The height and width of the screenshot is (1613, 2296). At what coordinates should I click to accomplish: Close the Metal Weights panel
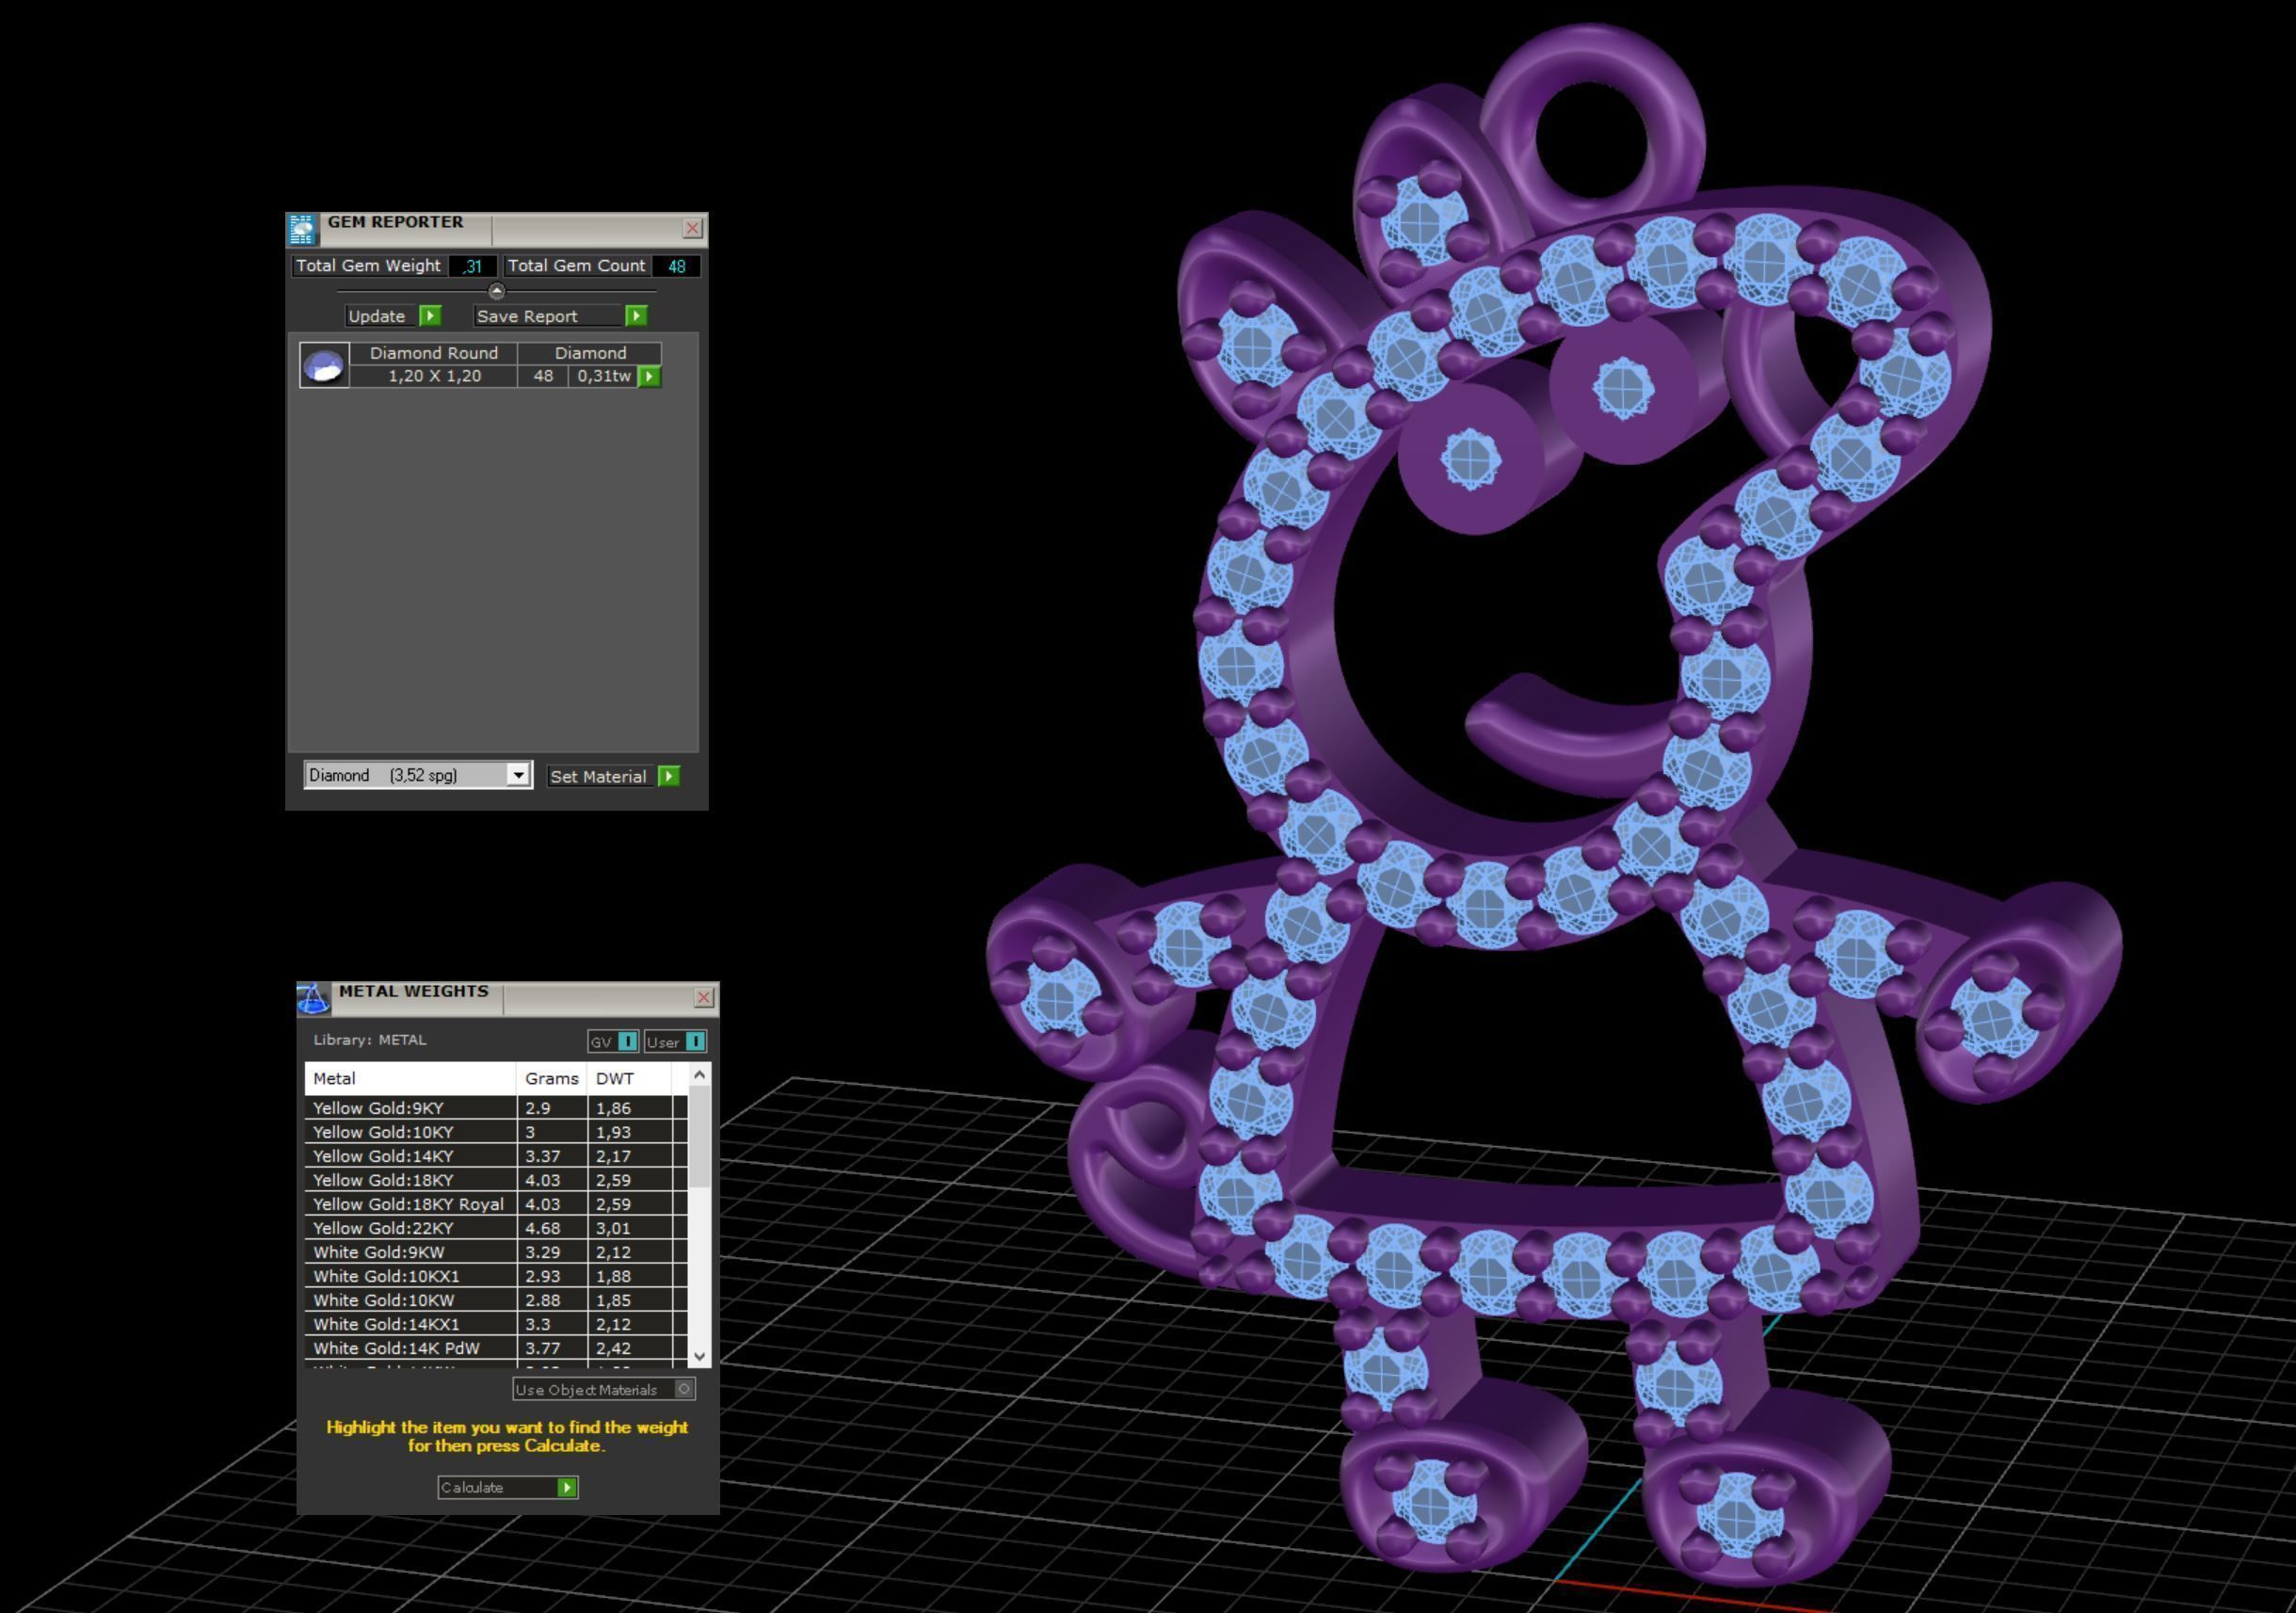coord(704,998)
